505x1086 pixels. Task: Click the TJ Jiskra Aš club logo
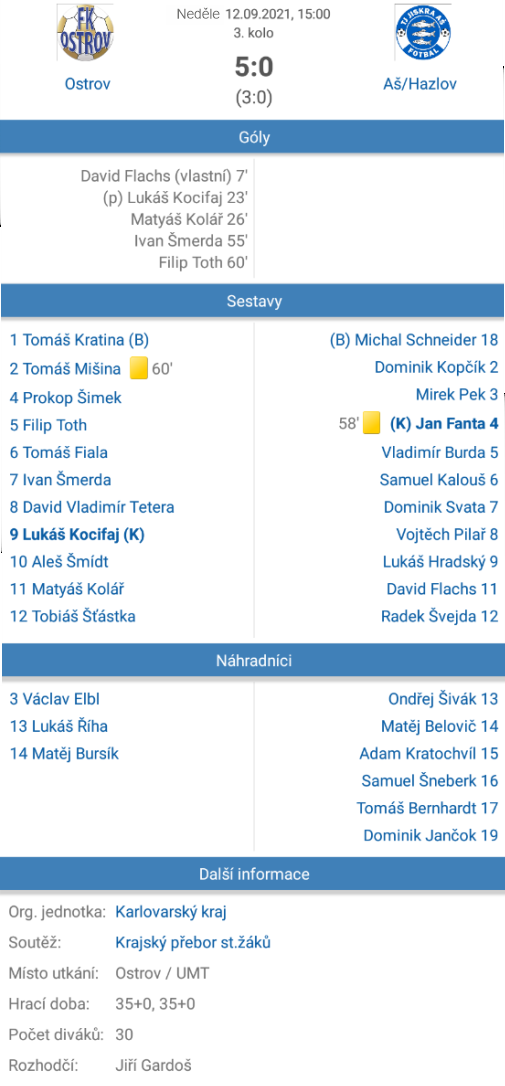pyautogui.click(x=421, y=33)
